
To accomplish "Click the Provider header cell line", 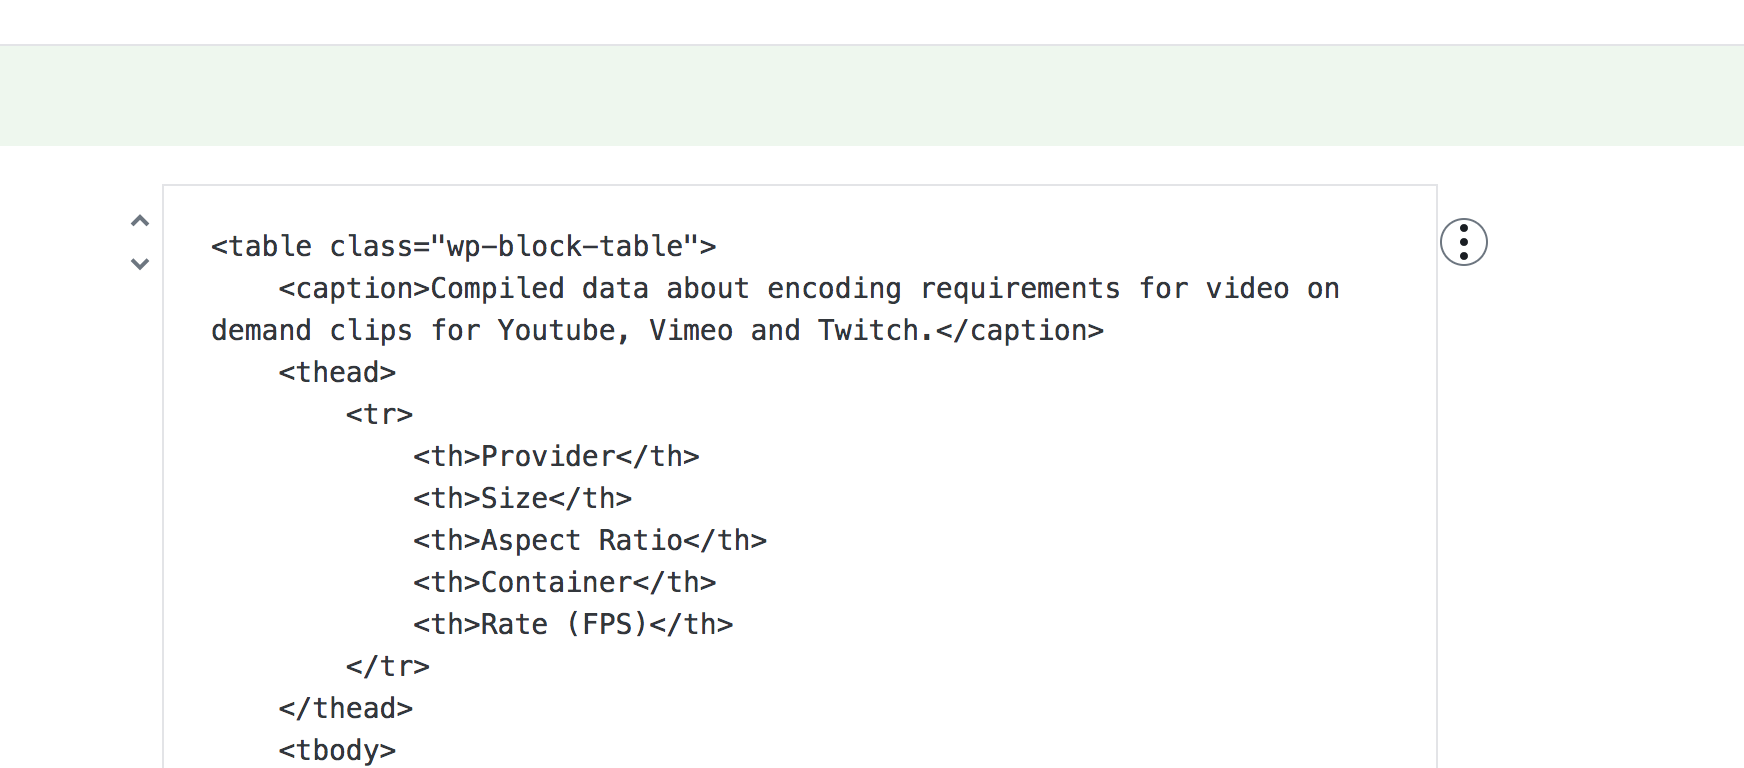I will (556, 456).
